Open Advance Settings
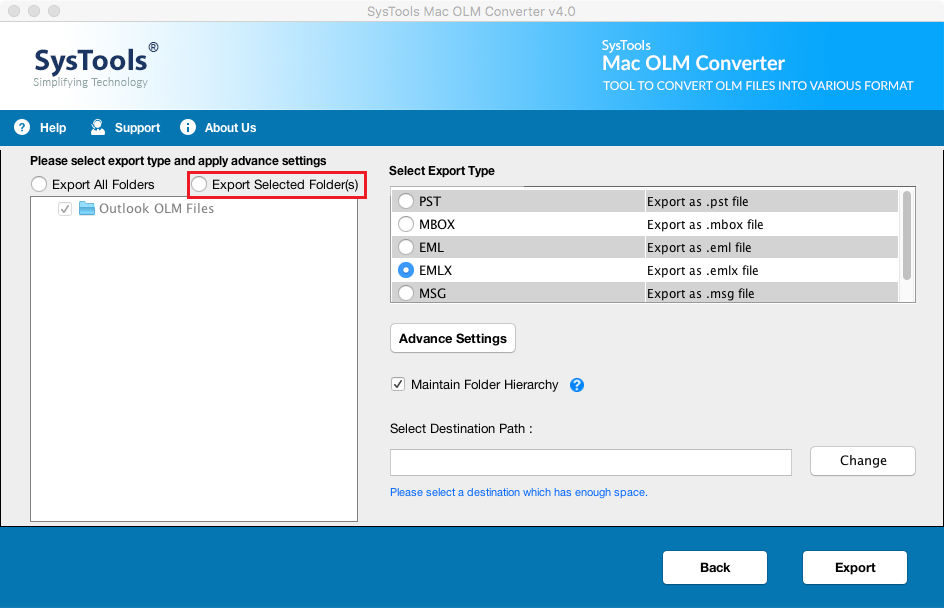The height and width of the screenshot is (608, 944). point(453,338)
